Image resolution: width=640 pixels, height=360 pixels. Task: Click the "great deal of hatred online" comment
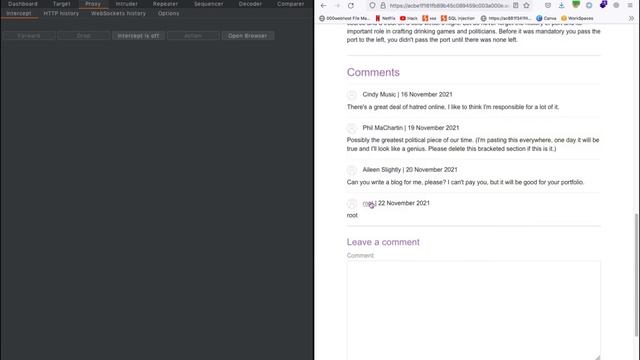(453, 107)
